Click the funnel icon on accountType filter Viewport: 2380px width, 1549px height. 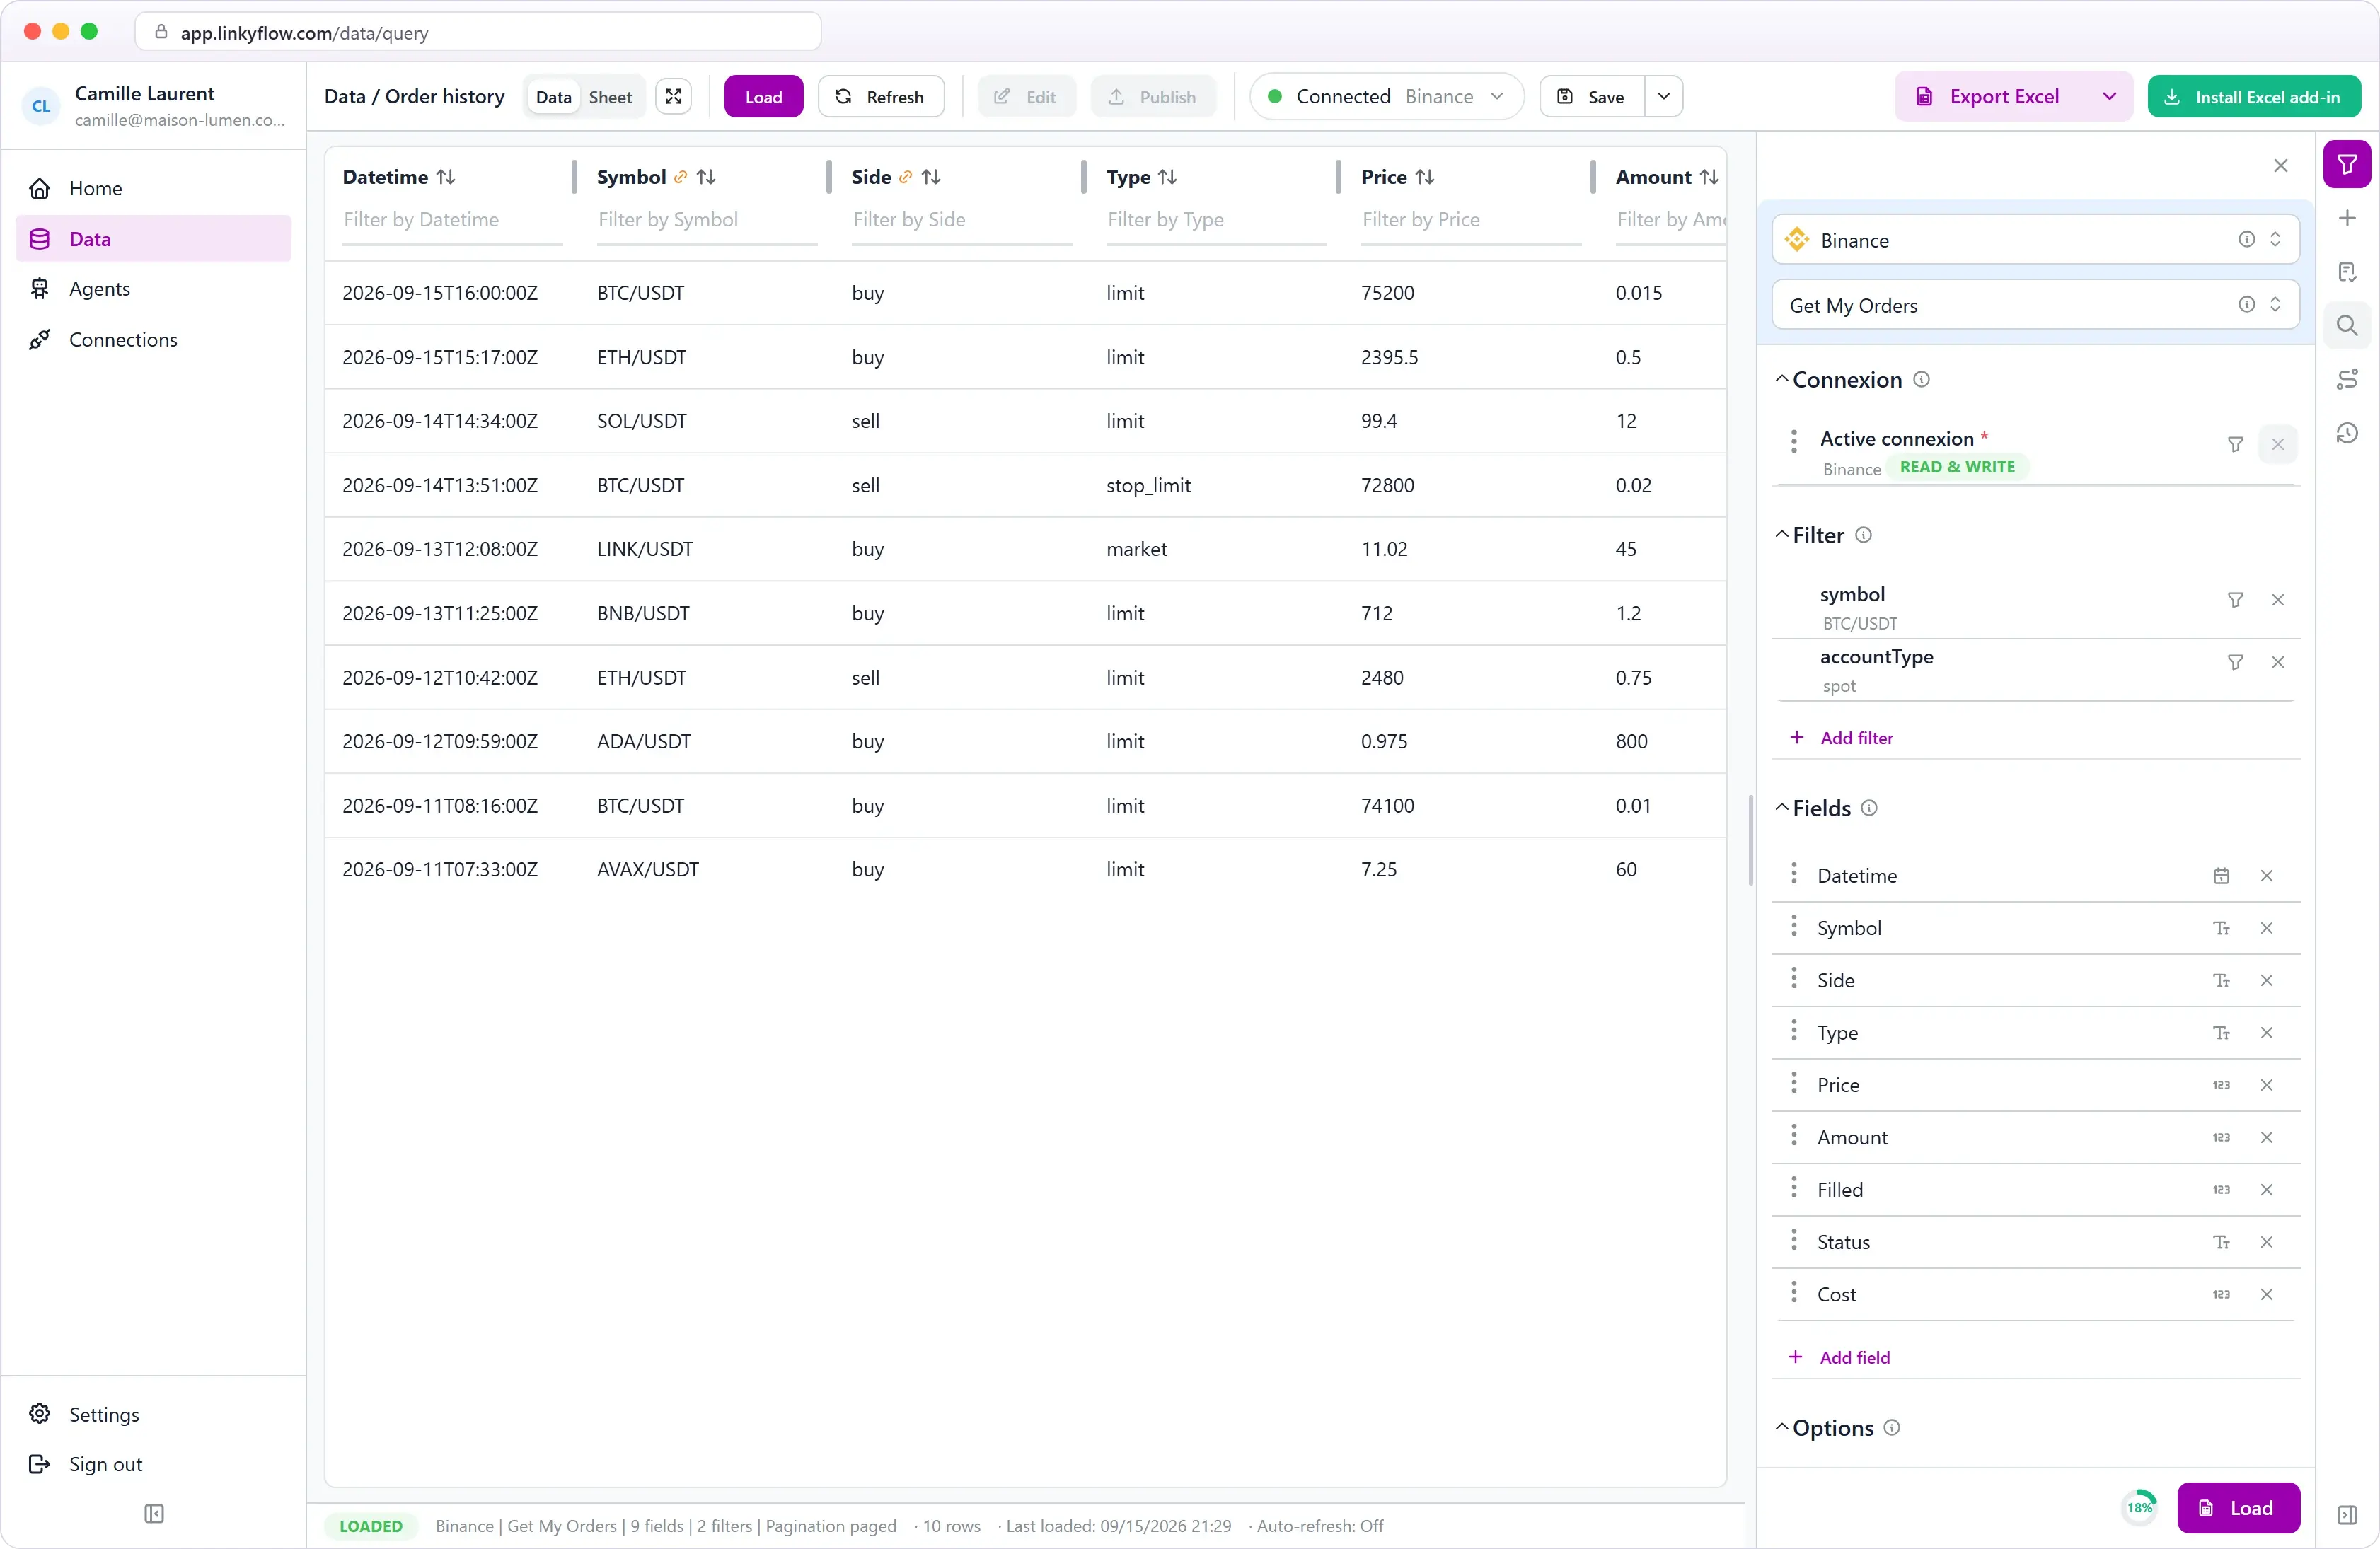point(2235,662)
